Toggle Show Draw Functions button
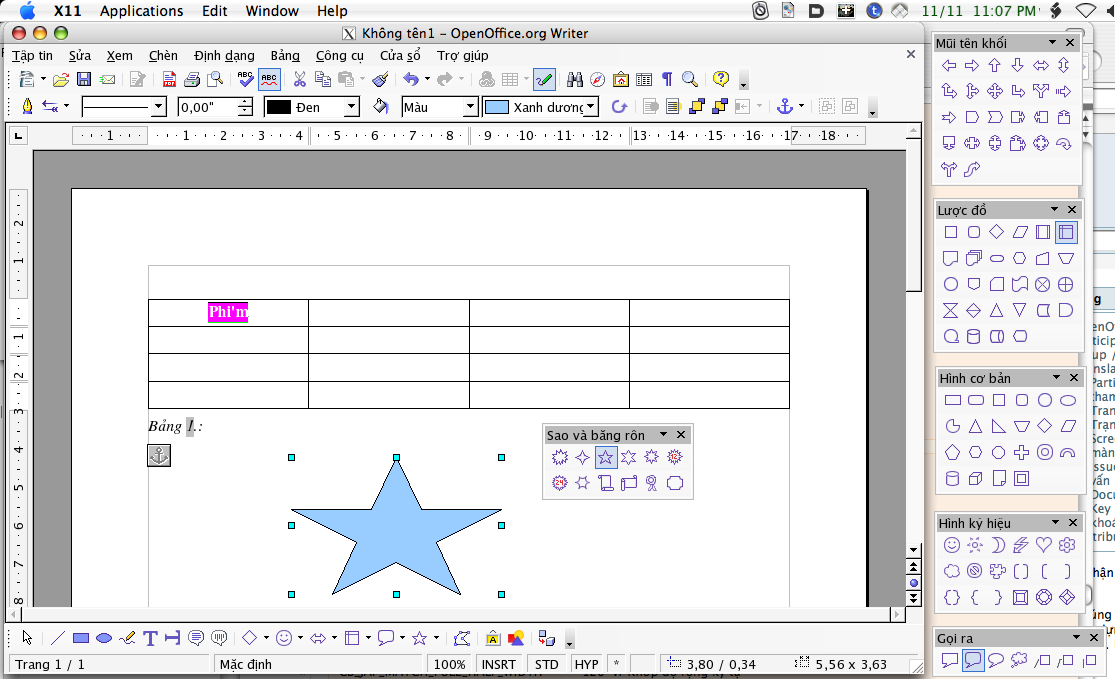The width and height of the screenshot is (1115, 679). pos(544,79)
